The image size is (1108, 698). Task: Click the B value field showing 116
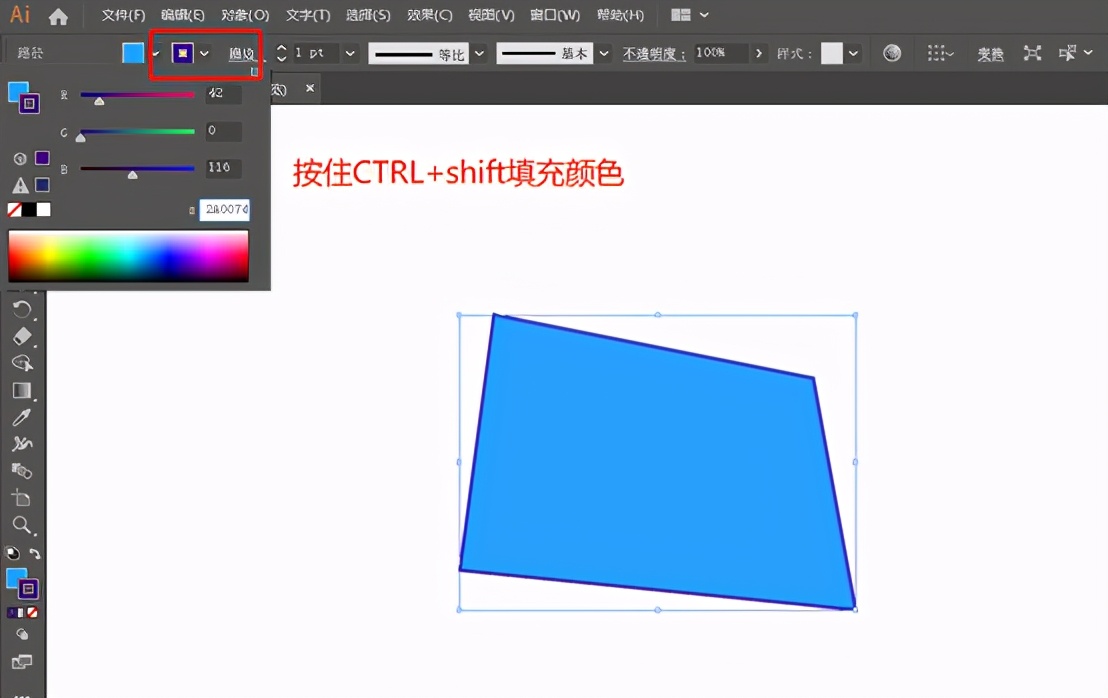[224, 167]
